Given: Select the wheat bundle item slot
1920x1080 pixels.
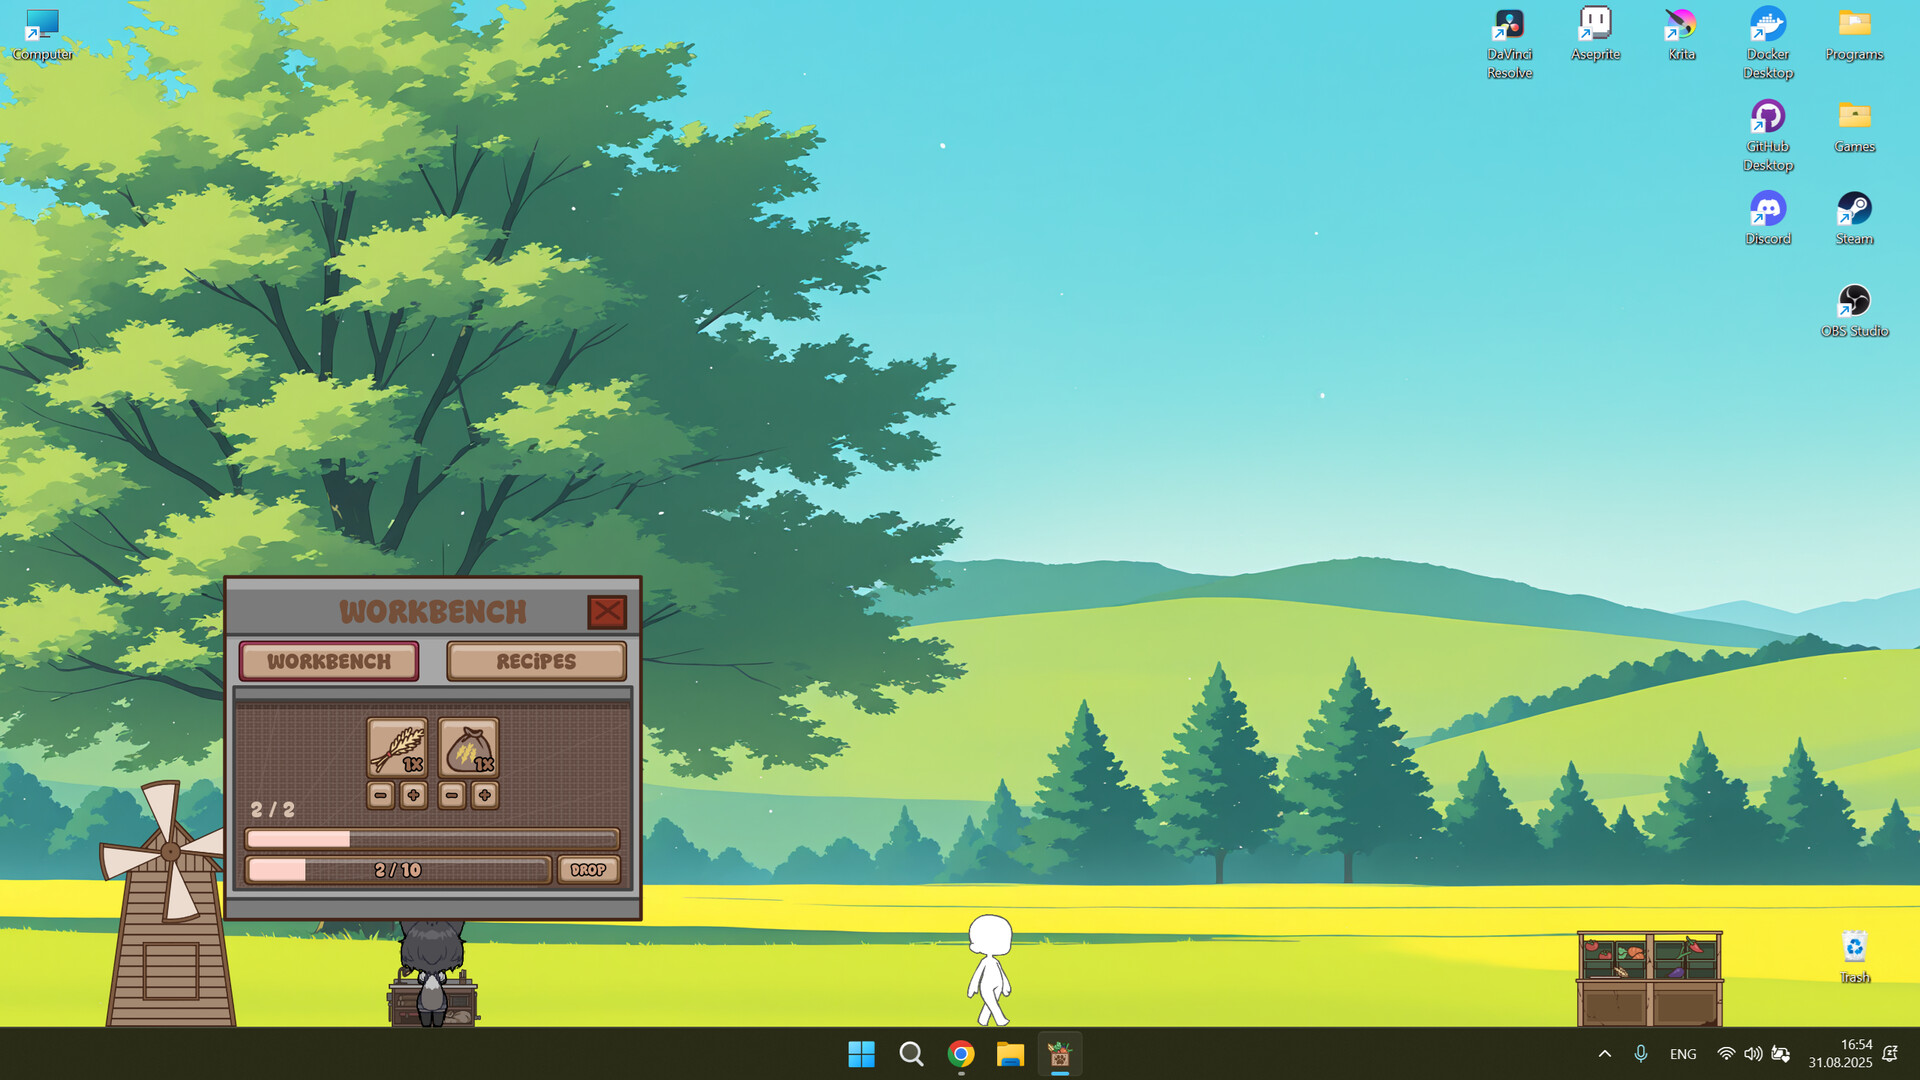Looking at the screenshot, I should pos(397,747).
